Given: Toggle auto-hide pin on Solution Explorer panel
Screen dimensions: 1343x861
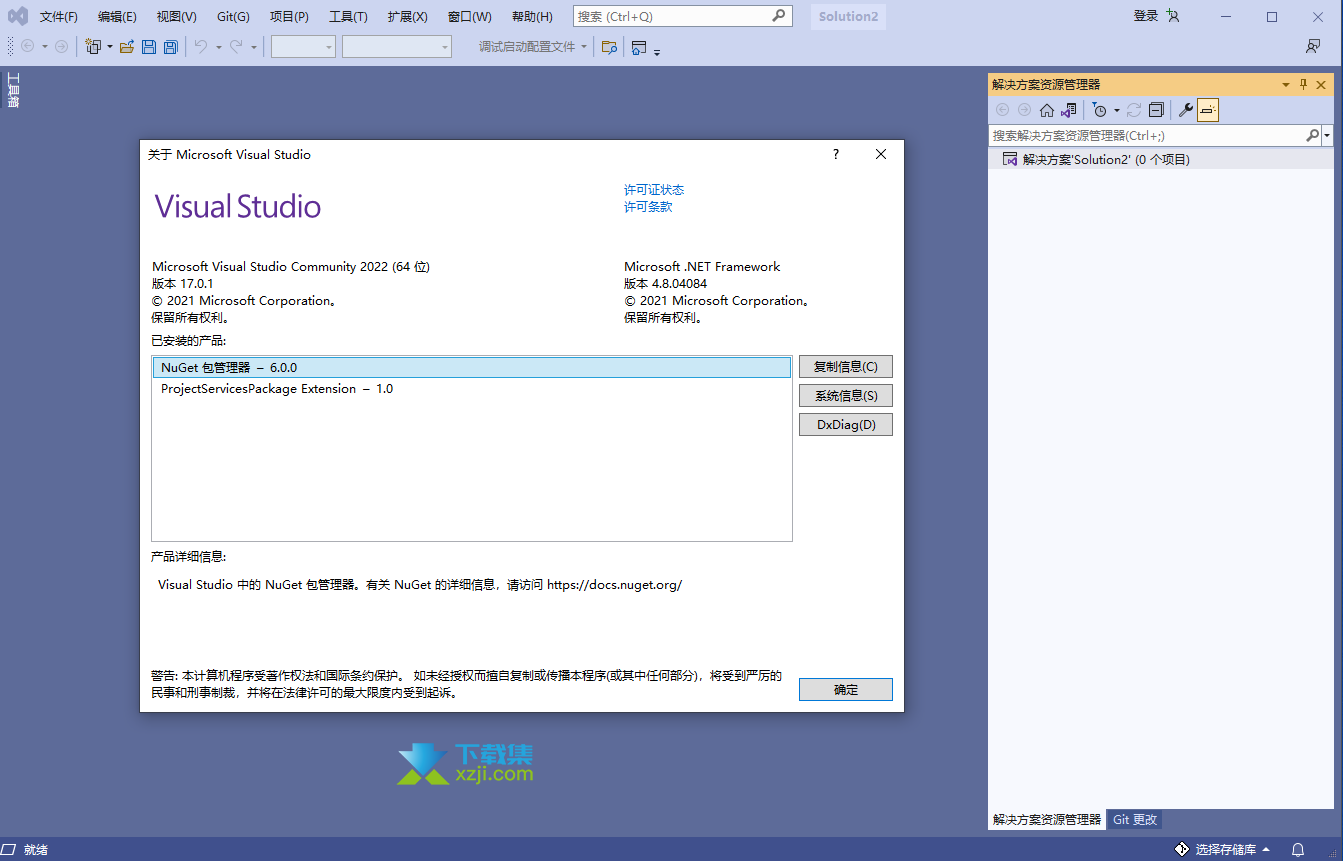Looking at the screenshot, I should pyautogui.click(x=1303, y=85).
